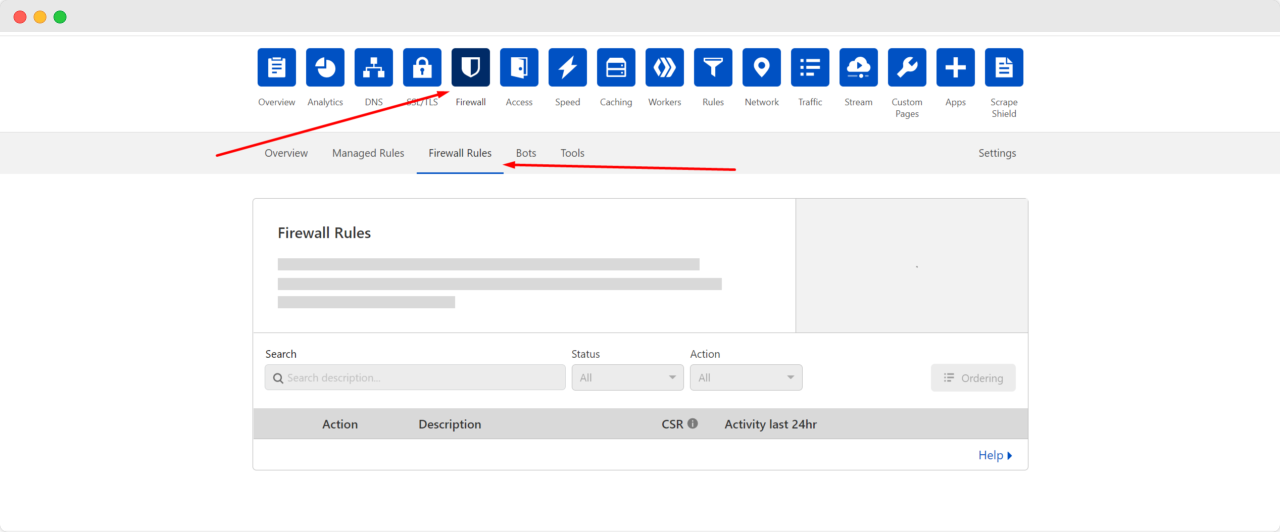Open the Apps plus icon

(x=956, y=67)
